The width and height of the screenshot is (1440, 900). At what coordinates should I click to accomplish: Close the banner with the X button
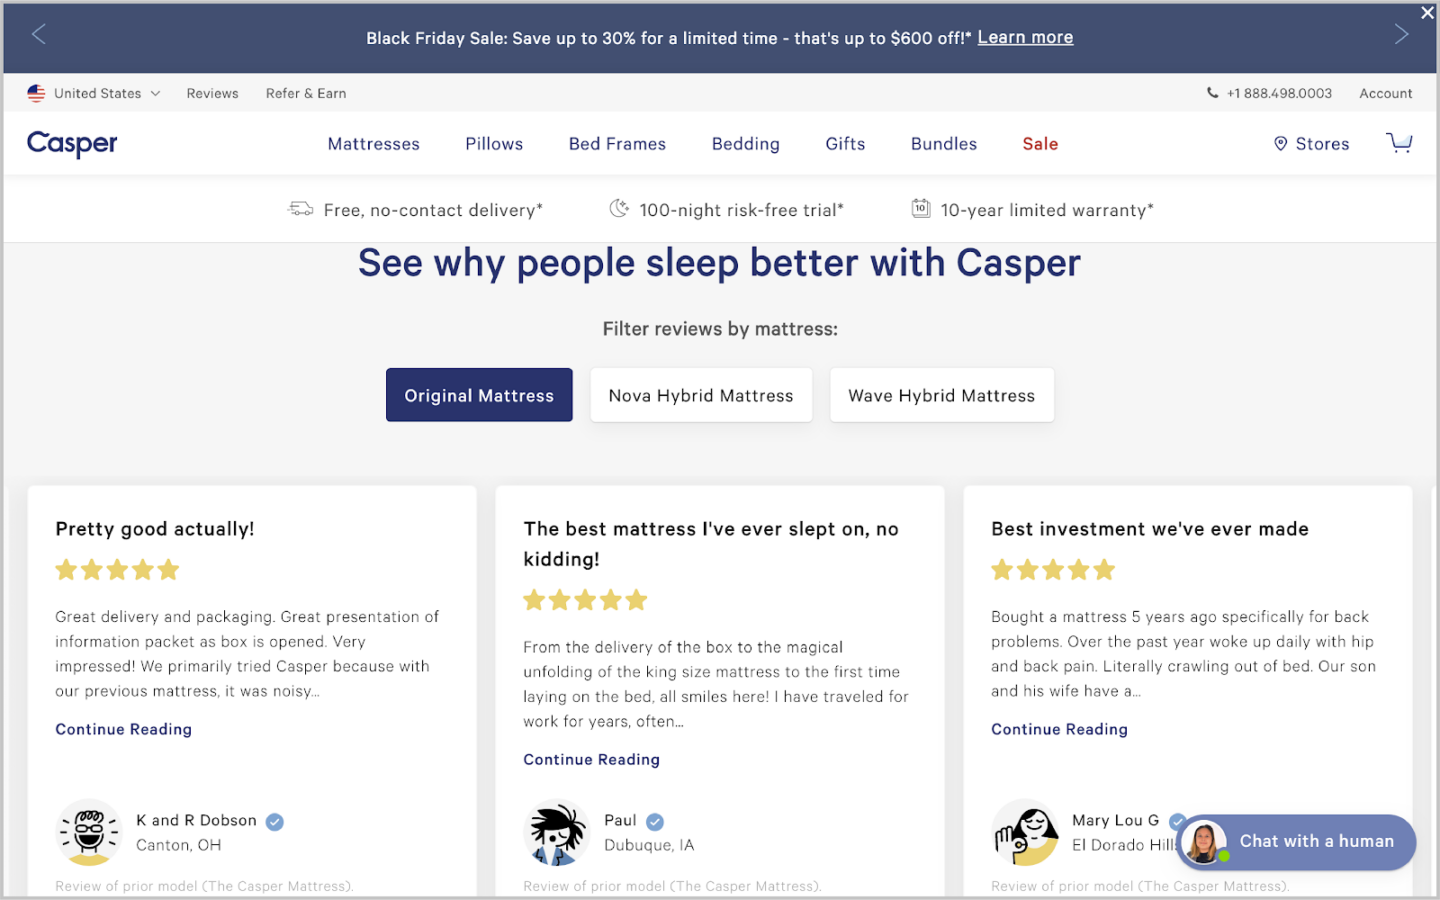[x=1427, y=13]
